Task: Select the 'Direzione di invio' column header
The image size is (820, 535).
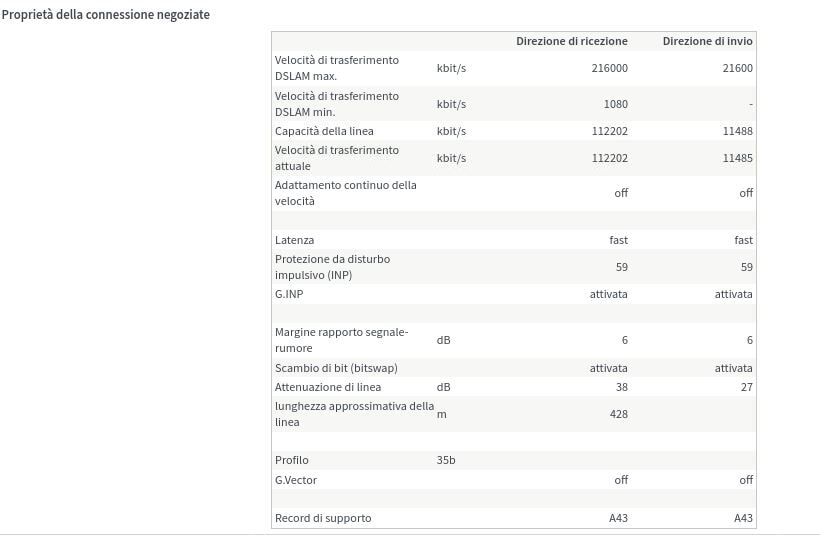Action: point(708,41)
